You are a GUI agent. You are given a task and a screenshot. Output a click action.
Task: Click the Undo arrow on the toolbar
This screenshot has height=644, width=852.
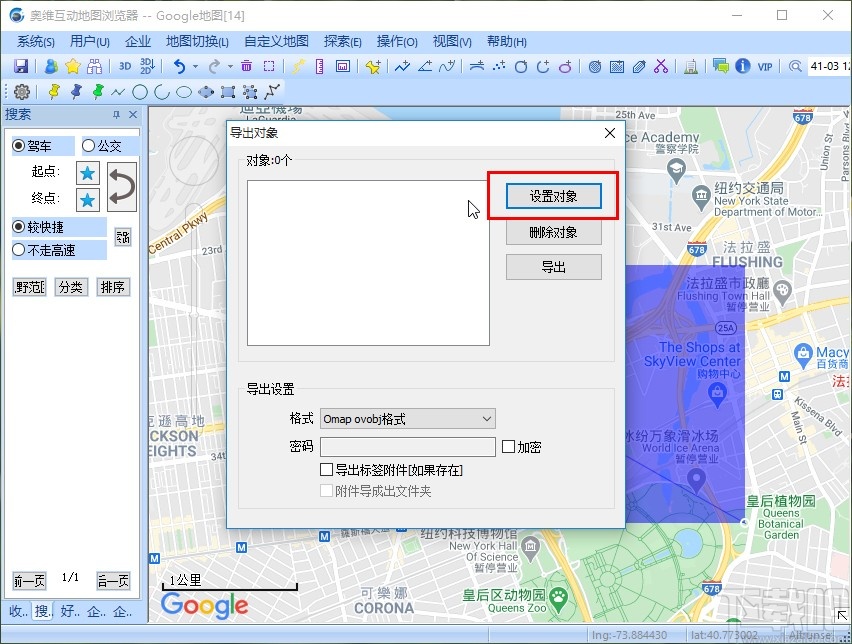[x=180, y=64]
